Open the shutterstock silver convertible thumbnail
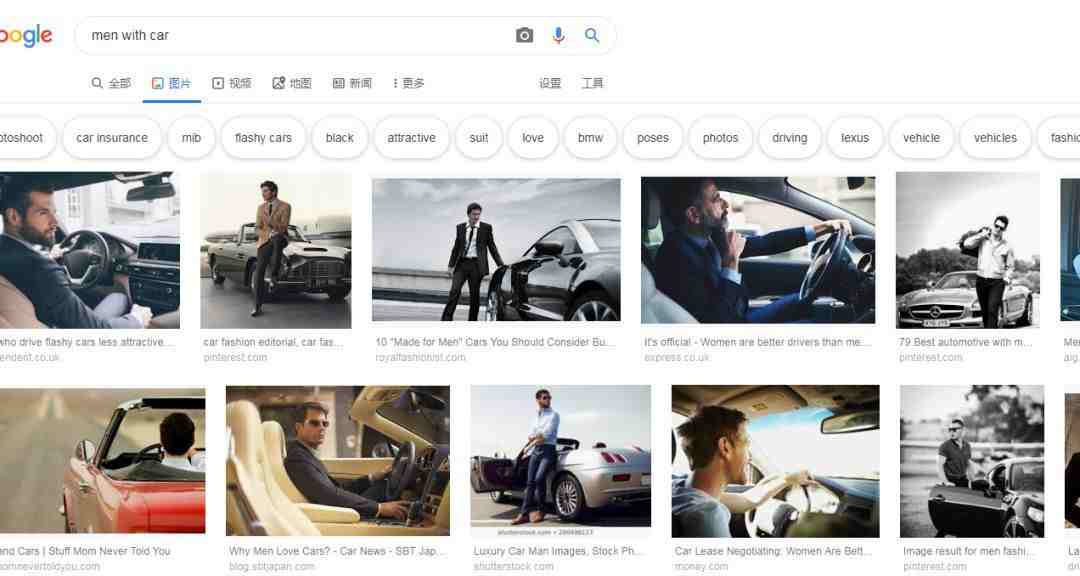The width and height of the screenshot is (1080, 576). click(x=560, y=461)
